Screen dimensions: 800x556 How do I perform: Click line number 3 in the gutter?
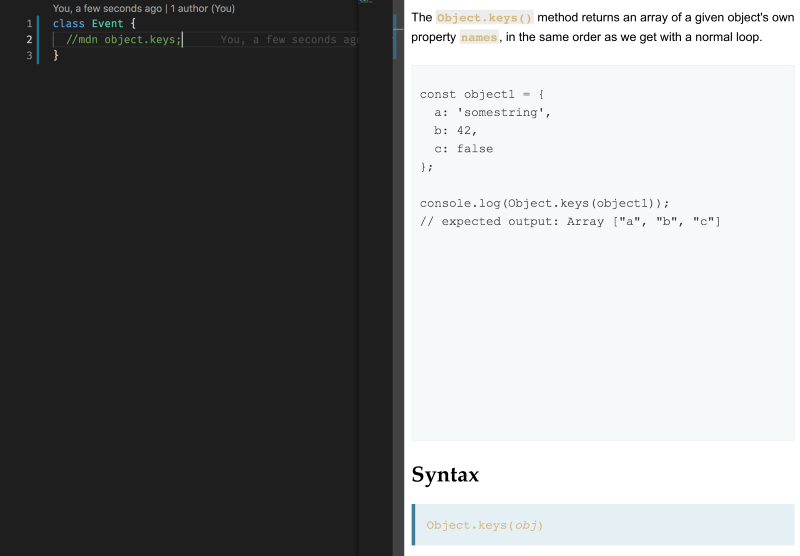coord(29,55)
